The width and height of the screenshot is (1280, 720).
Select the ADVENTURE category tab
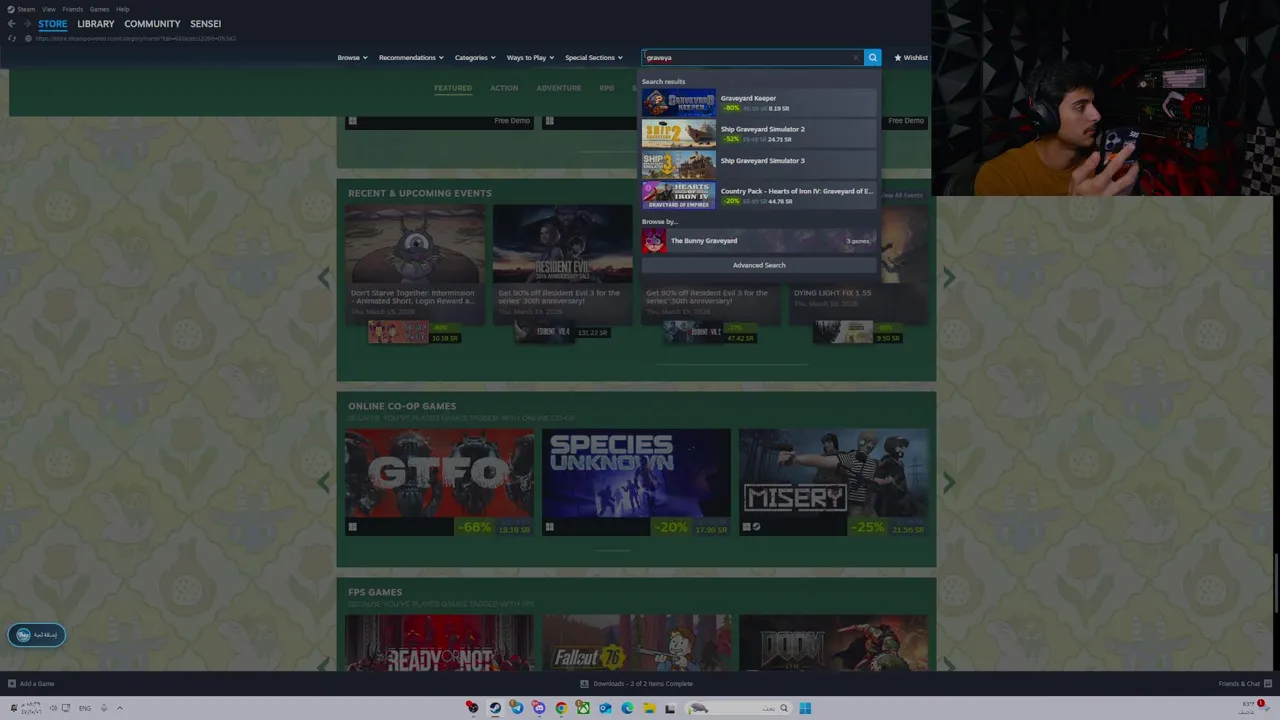pyautogui.click(x=559, y=88)
